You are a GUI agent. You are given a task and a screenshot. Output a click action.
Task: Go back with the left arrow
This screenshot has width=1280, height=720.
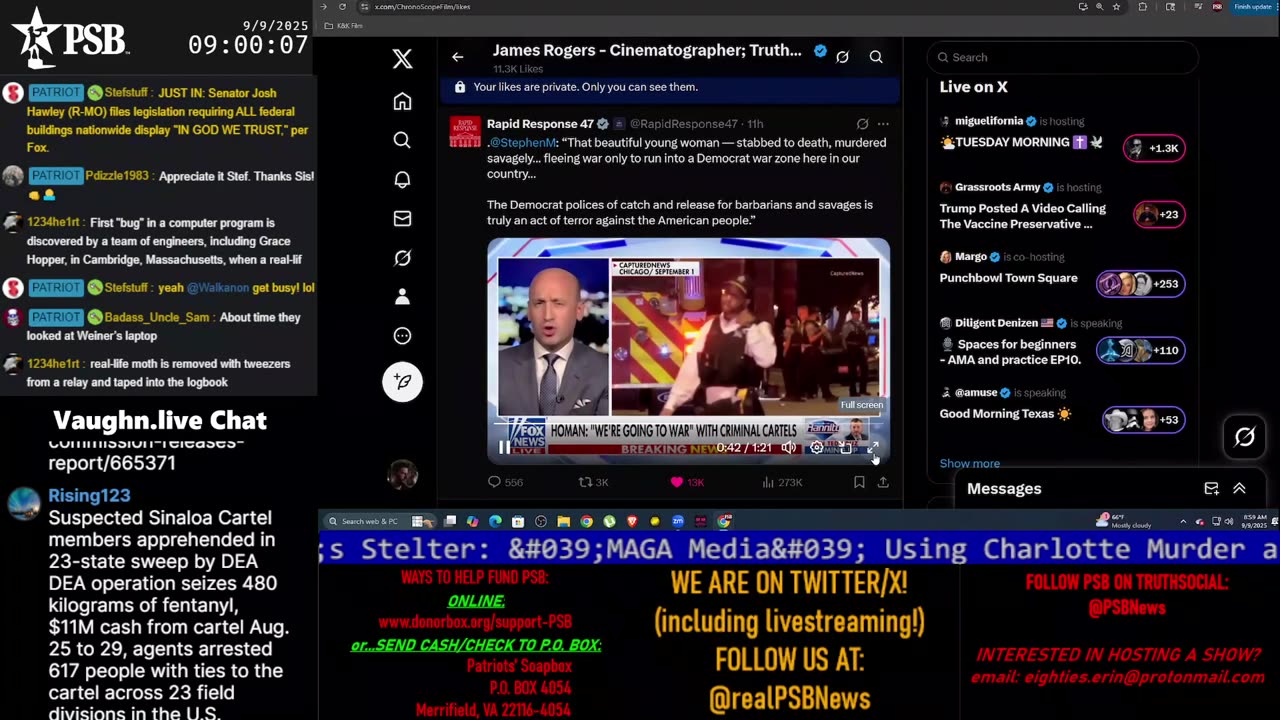click(x=457, y=57)
